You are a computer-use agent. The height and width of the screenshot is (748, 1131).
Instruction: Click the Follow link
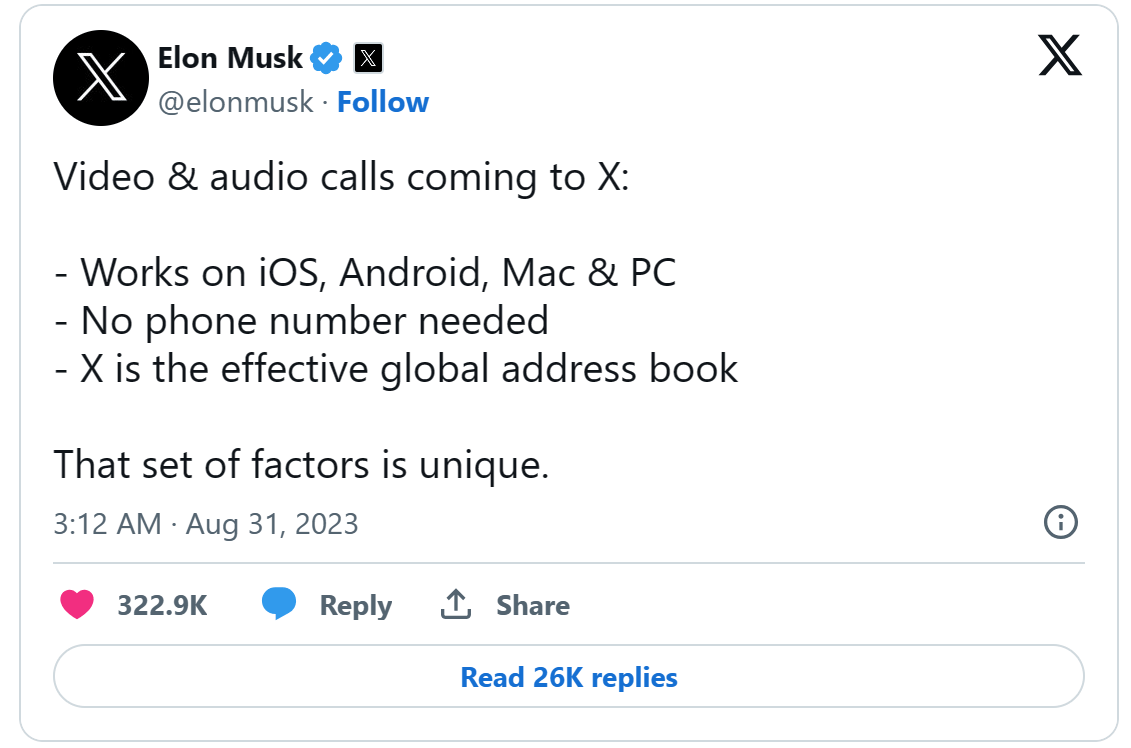coord(383,102)
